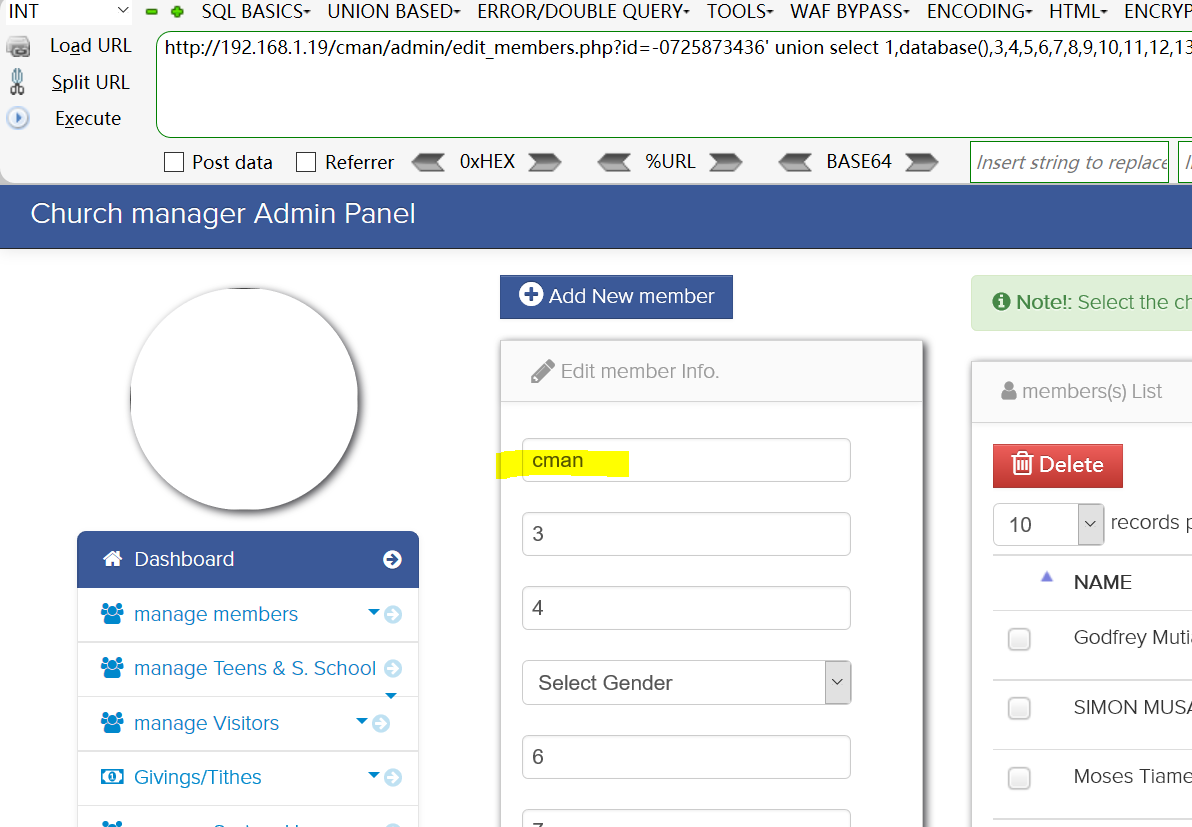This screenshot has height=827, width=1192.
Task: Click the green plus icon in HackBar
Action: [177, 11]
